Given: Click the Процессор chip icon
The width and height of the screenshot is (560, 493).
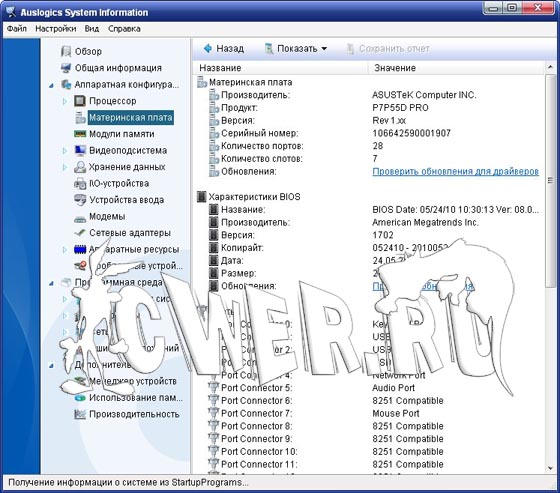Looking at the screenshot, I should 80,101.
